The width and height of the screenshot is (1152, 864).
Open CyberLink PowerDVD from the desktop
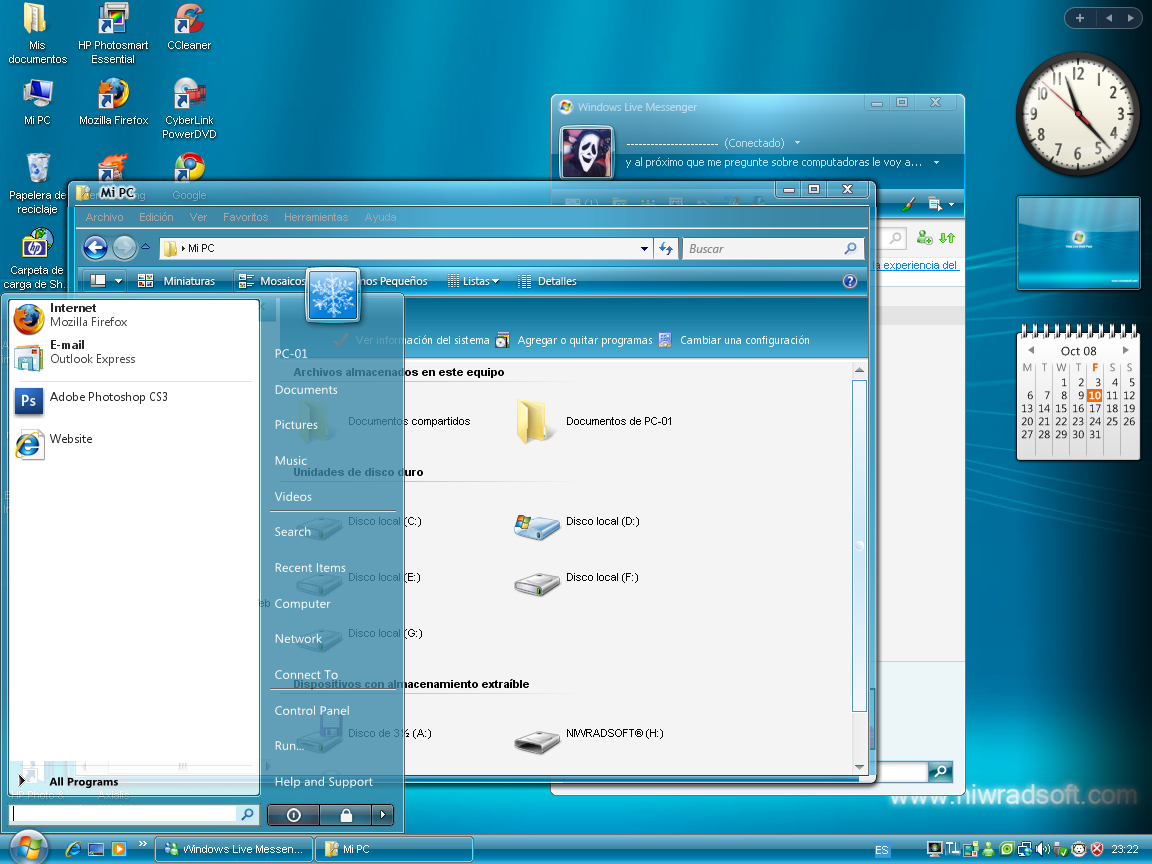pos(188,95)
